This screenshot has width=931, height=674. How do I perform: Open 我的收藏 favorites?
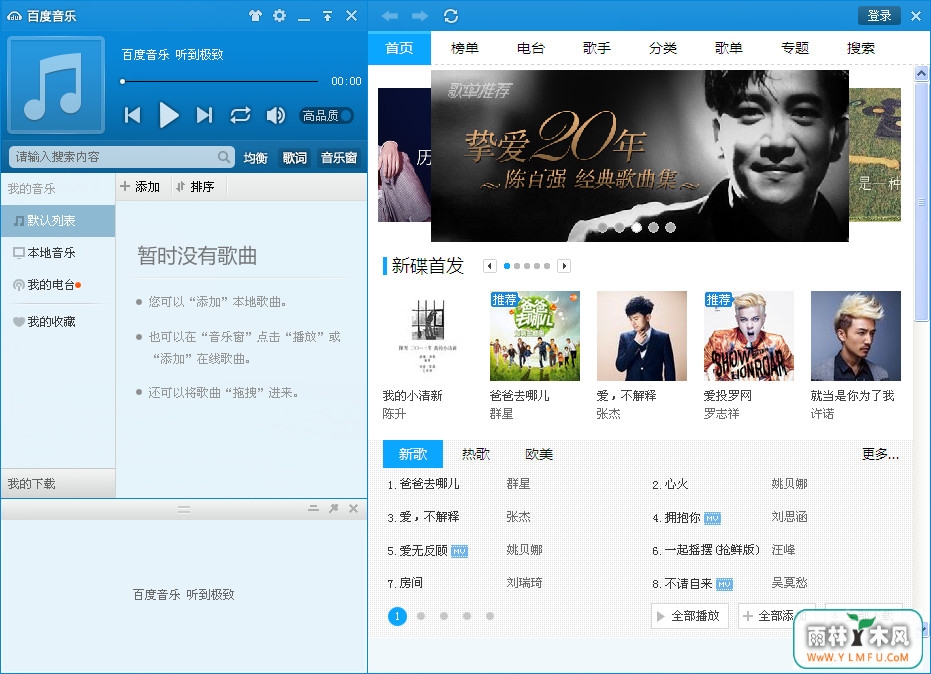(58, 322)
